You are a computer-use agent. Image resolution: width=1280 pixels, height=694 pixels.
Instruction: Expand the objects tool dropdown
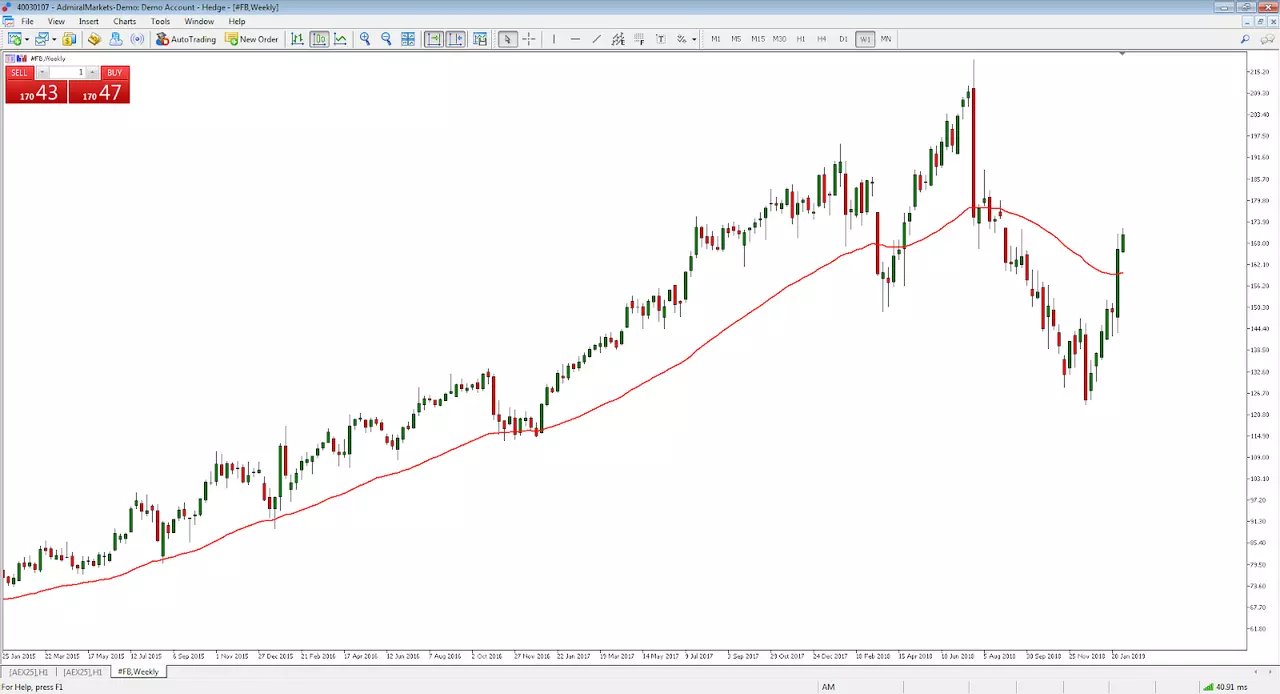coord(694,39)
